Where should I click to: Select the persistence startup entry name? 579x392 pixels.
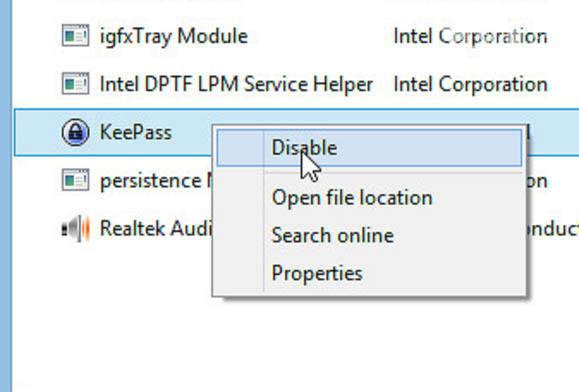point(156,181)
